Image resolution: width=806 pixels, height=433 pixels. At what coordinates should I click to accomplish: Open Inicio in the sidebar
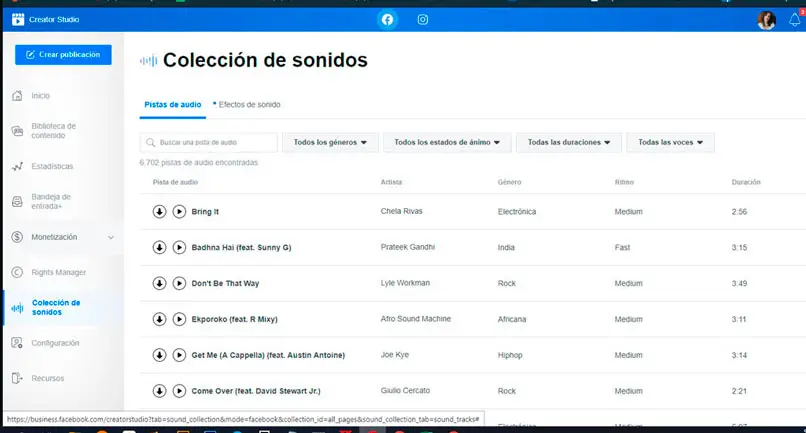(41, 96)
